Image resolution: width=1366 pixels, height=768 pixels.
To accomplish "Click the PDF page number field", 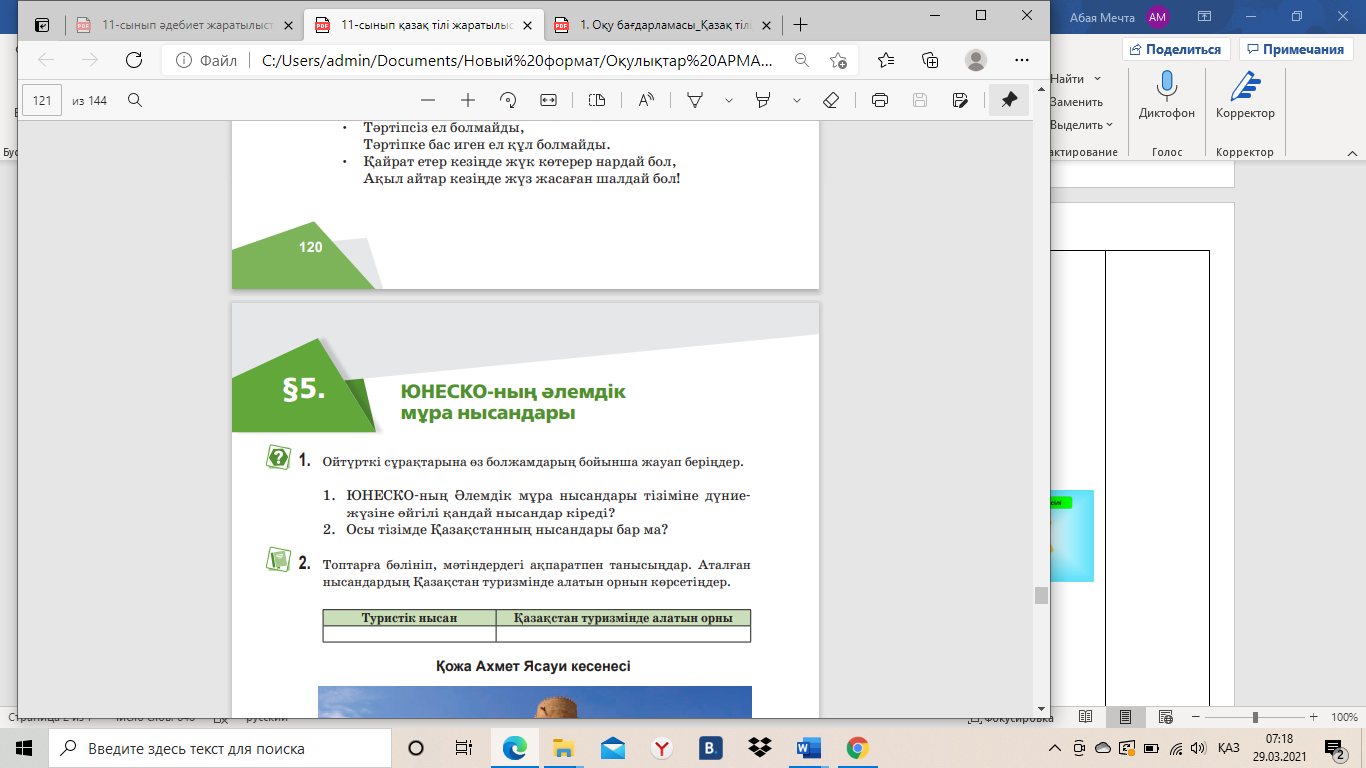I will tap(42, 100).
